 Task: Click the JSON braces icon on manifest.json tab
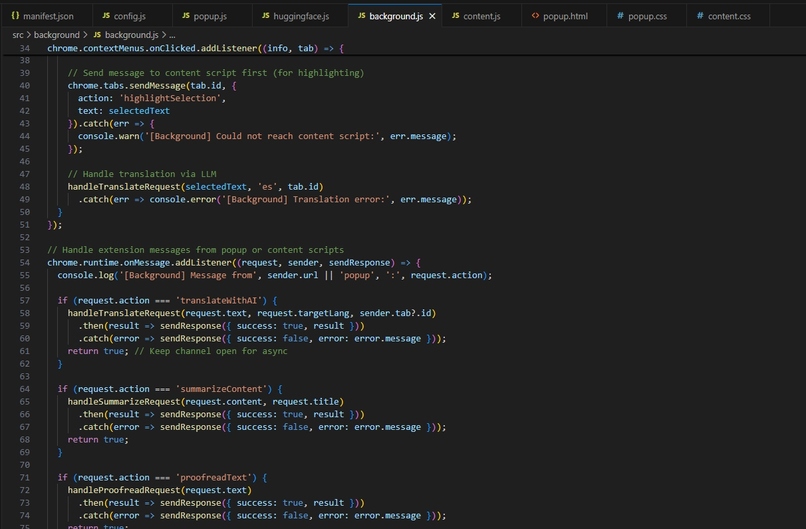tap(15, 15)
